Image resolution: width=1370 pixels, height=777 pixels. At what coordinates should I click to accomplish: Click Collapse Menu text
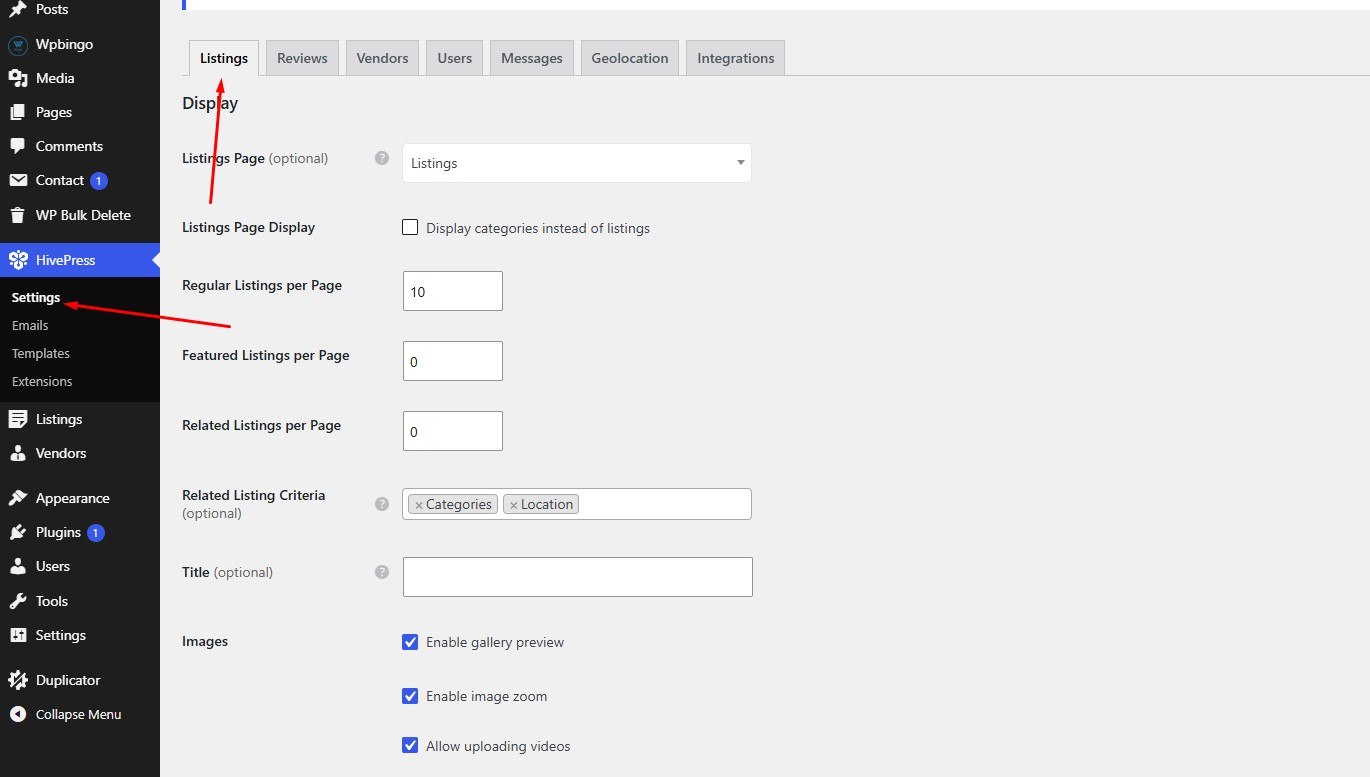[79, 714]
